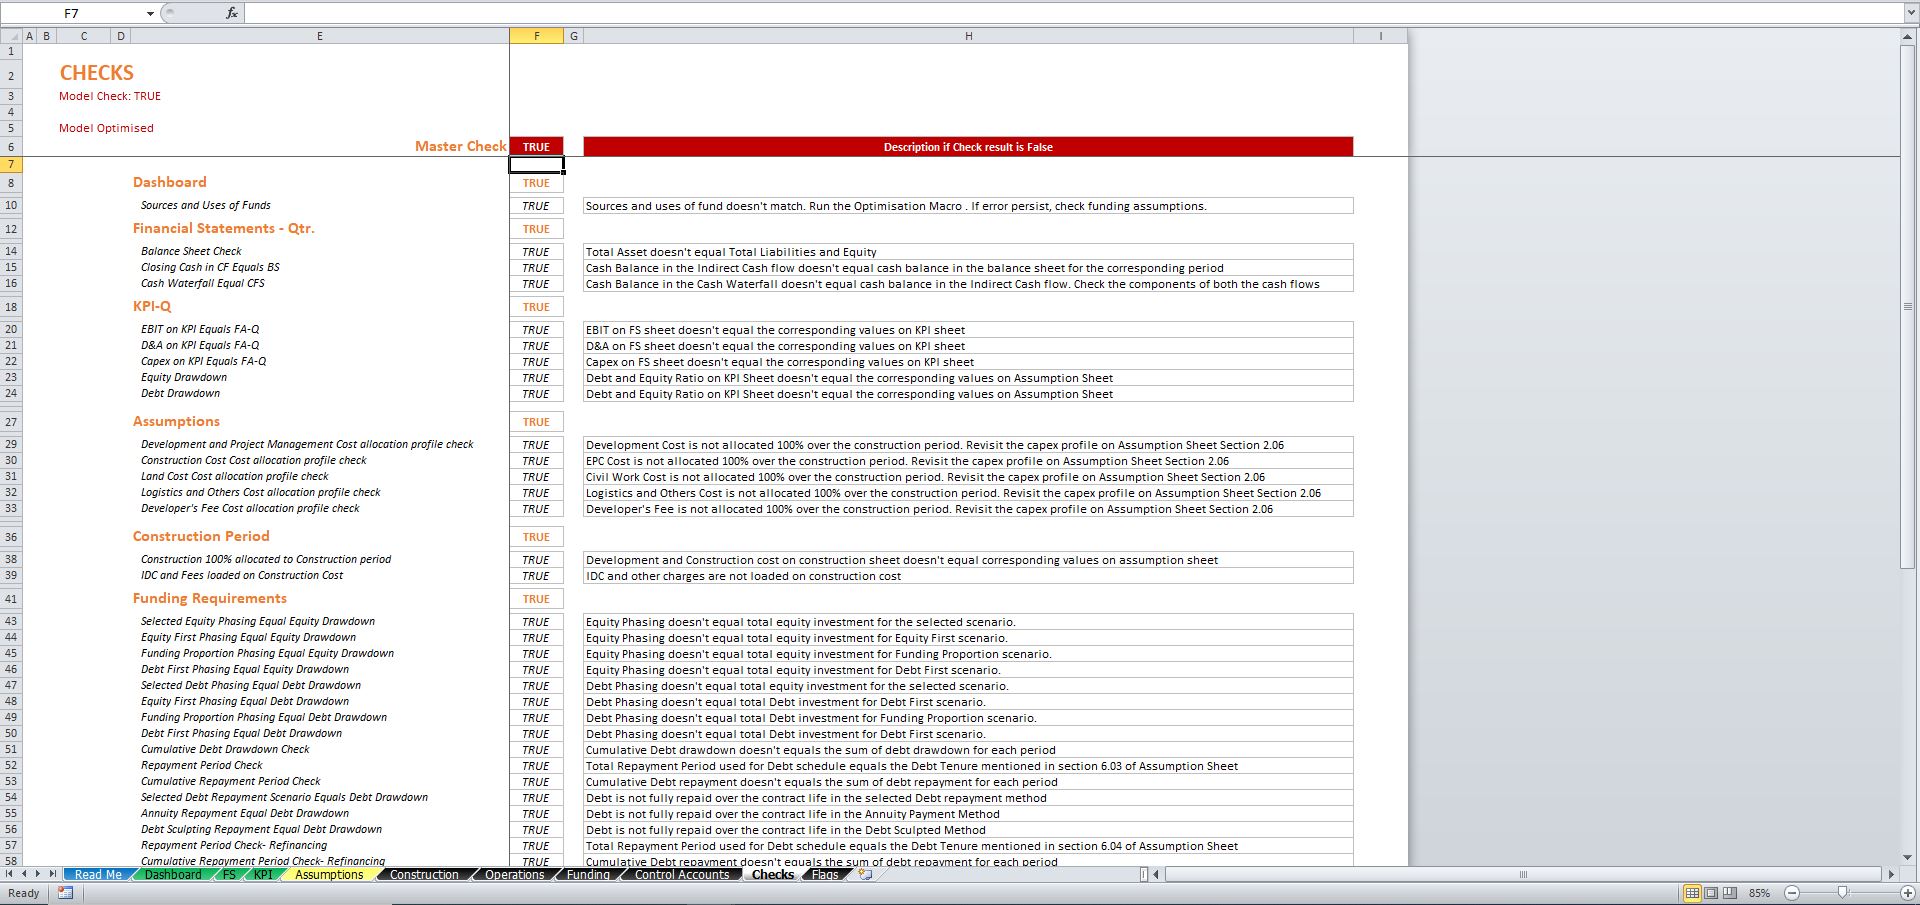
Task: Click the Master Check TRUE cell
Action: click(536, 147)
